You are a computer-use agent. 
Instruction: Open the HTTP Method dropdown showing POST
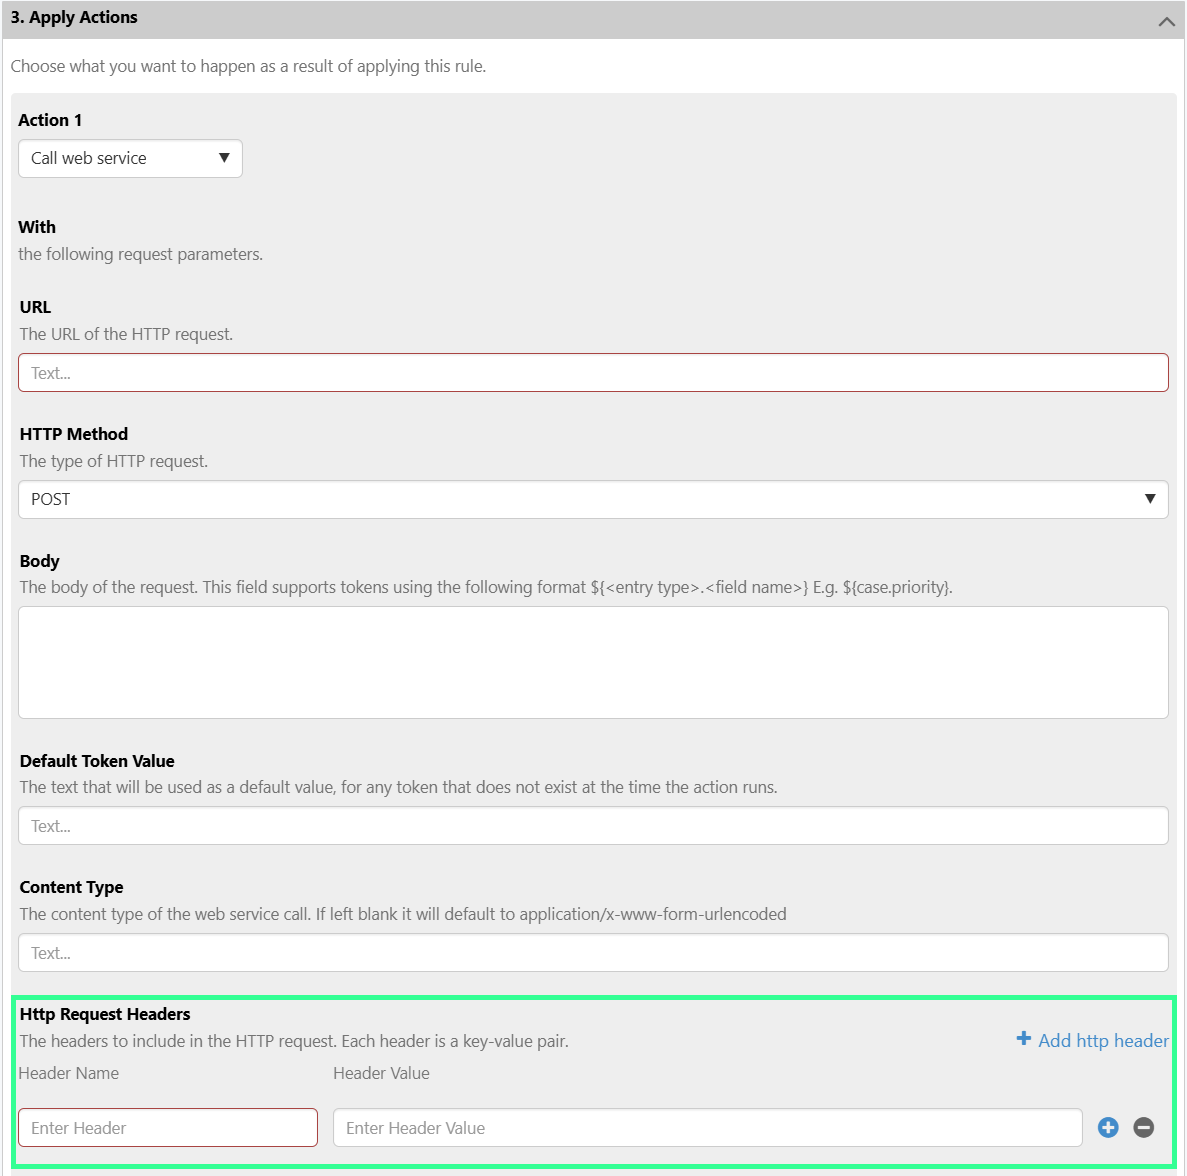click(593, 499)
